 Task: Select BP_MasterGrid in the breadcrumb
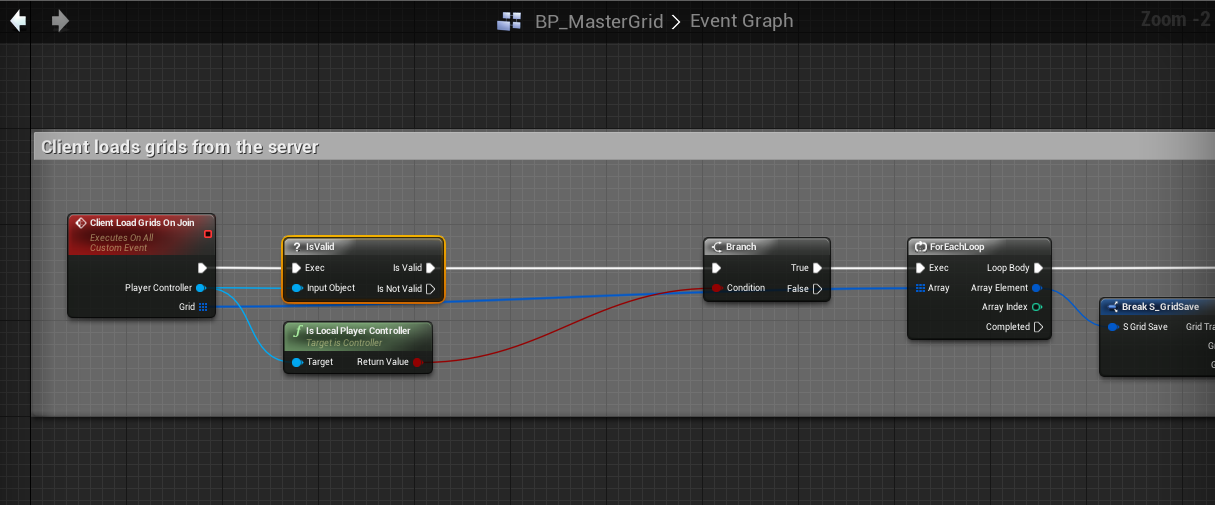(x=599, y=21)
